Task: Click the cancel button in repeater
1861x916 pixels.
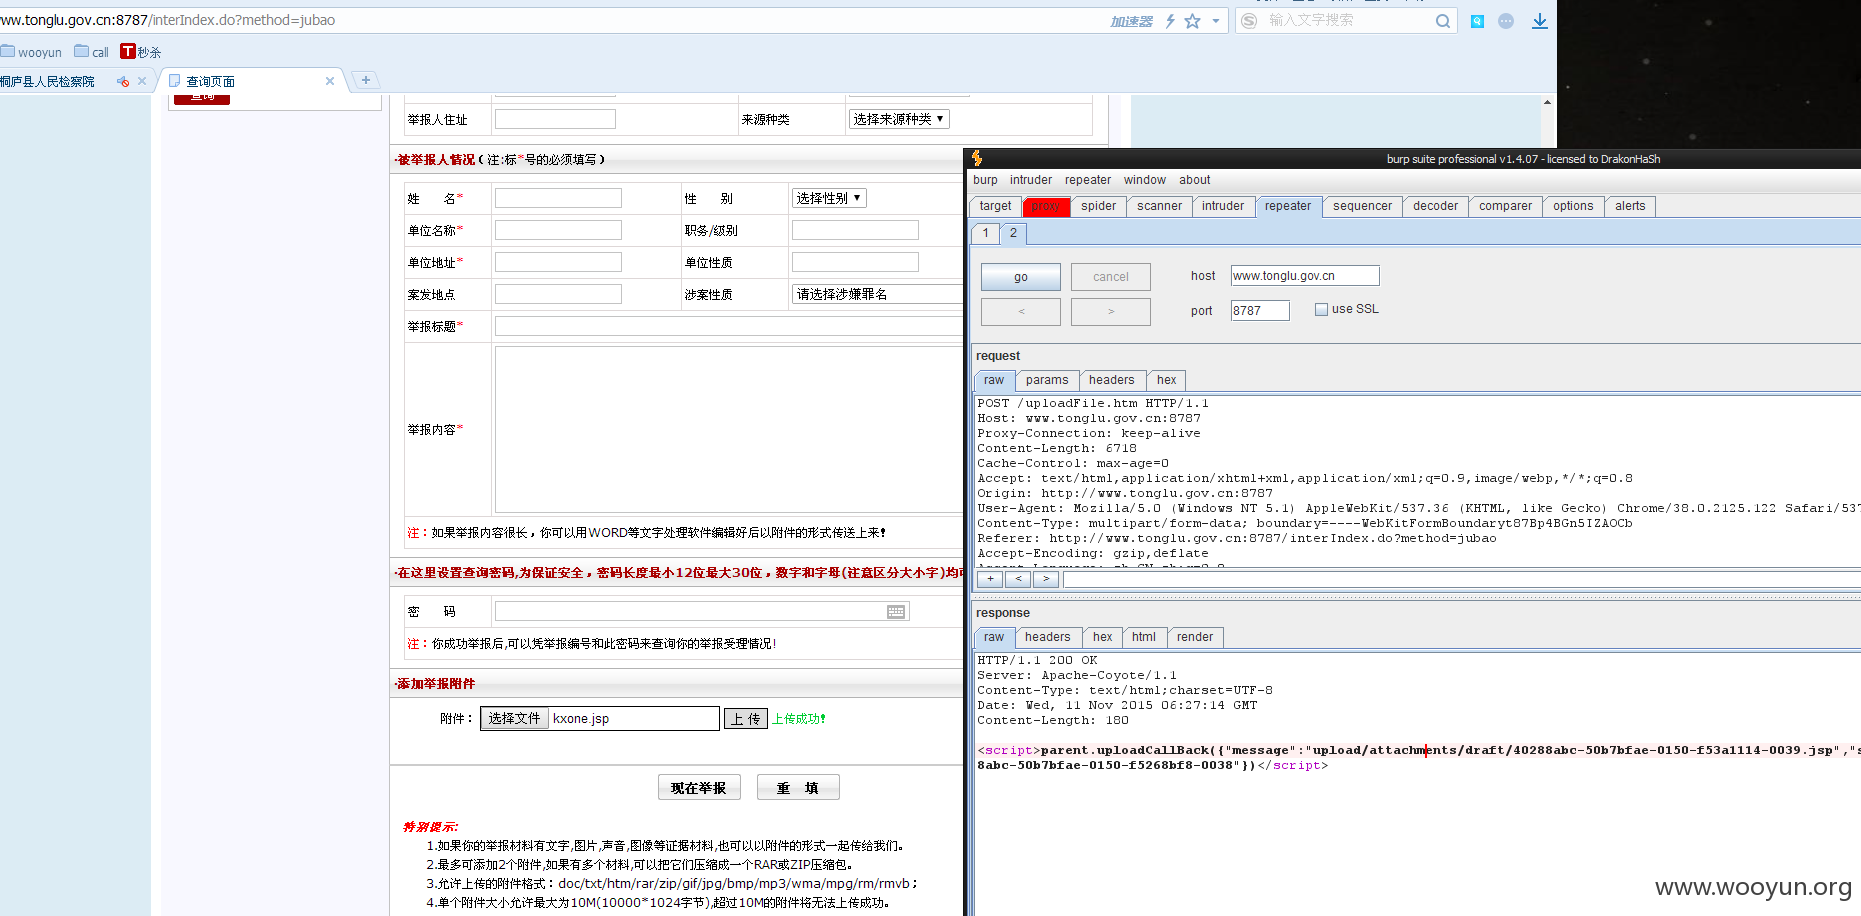Action: click(1111, 277)
